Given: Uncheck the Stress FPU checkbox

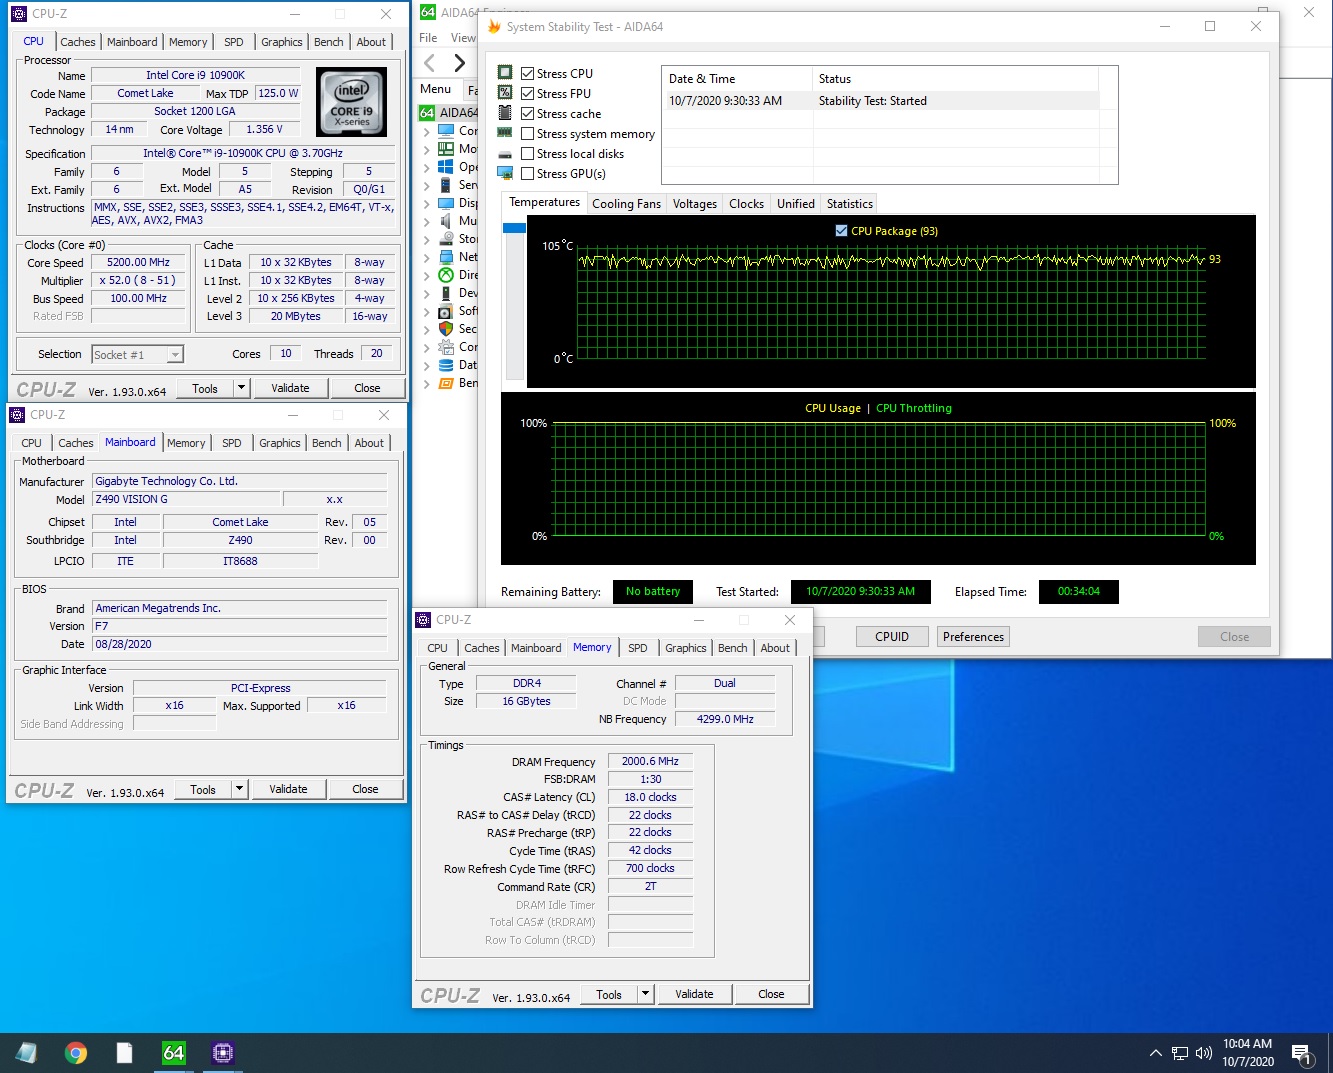Looking at the screenshot, I should [528, 94].
